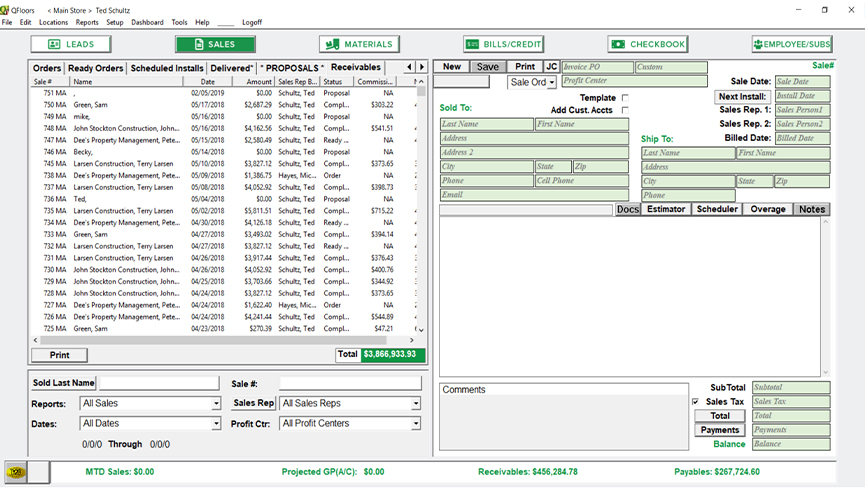
Task: Open the All Sales Reps dropdown
Action: point(415,404)
